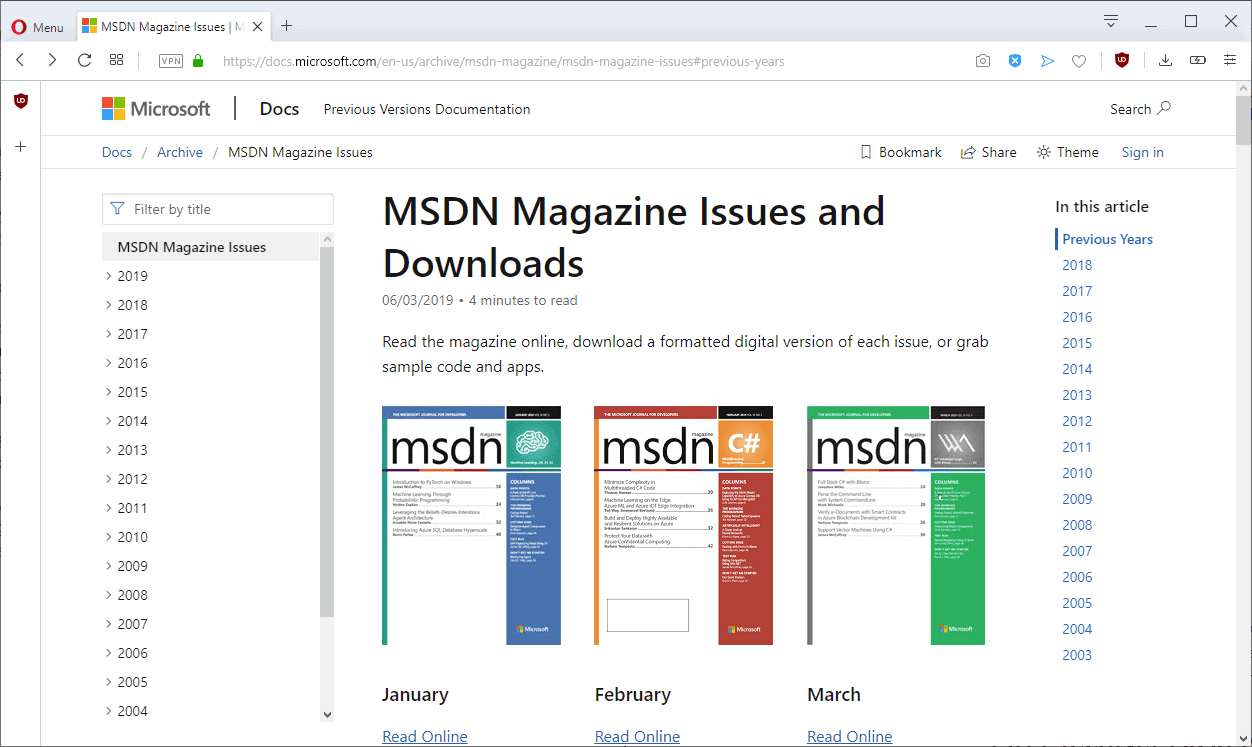The image size is (1252, 747).
Task: Open the downloads panel
Action: [x=1165, y=60]
